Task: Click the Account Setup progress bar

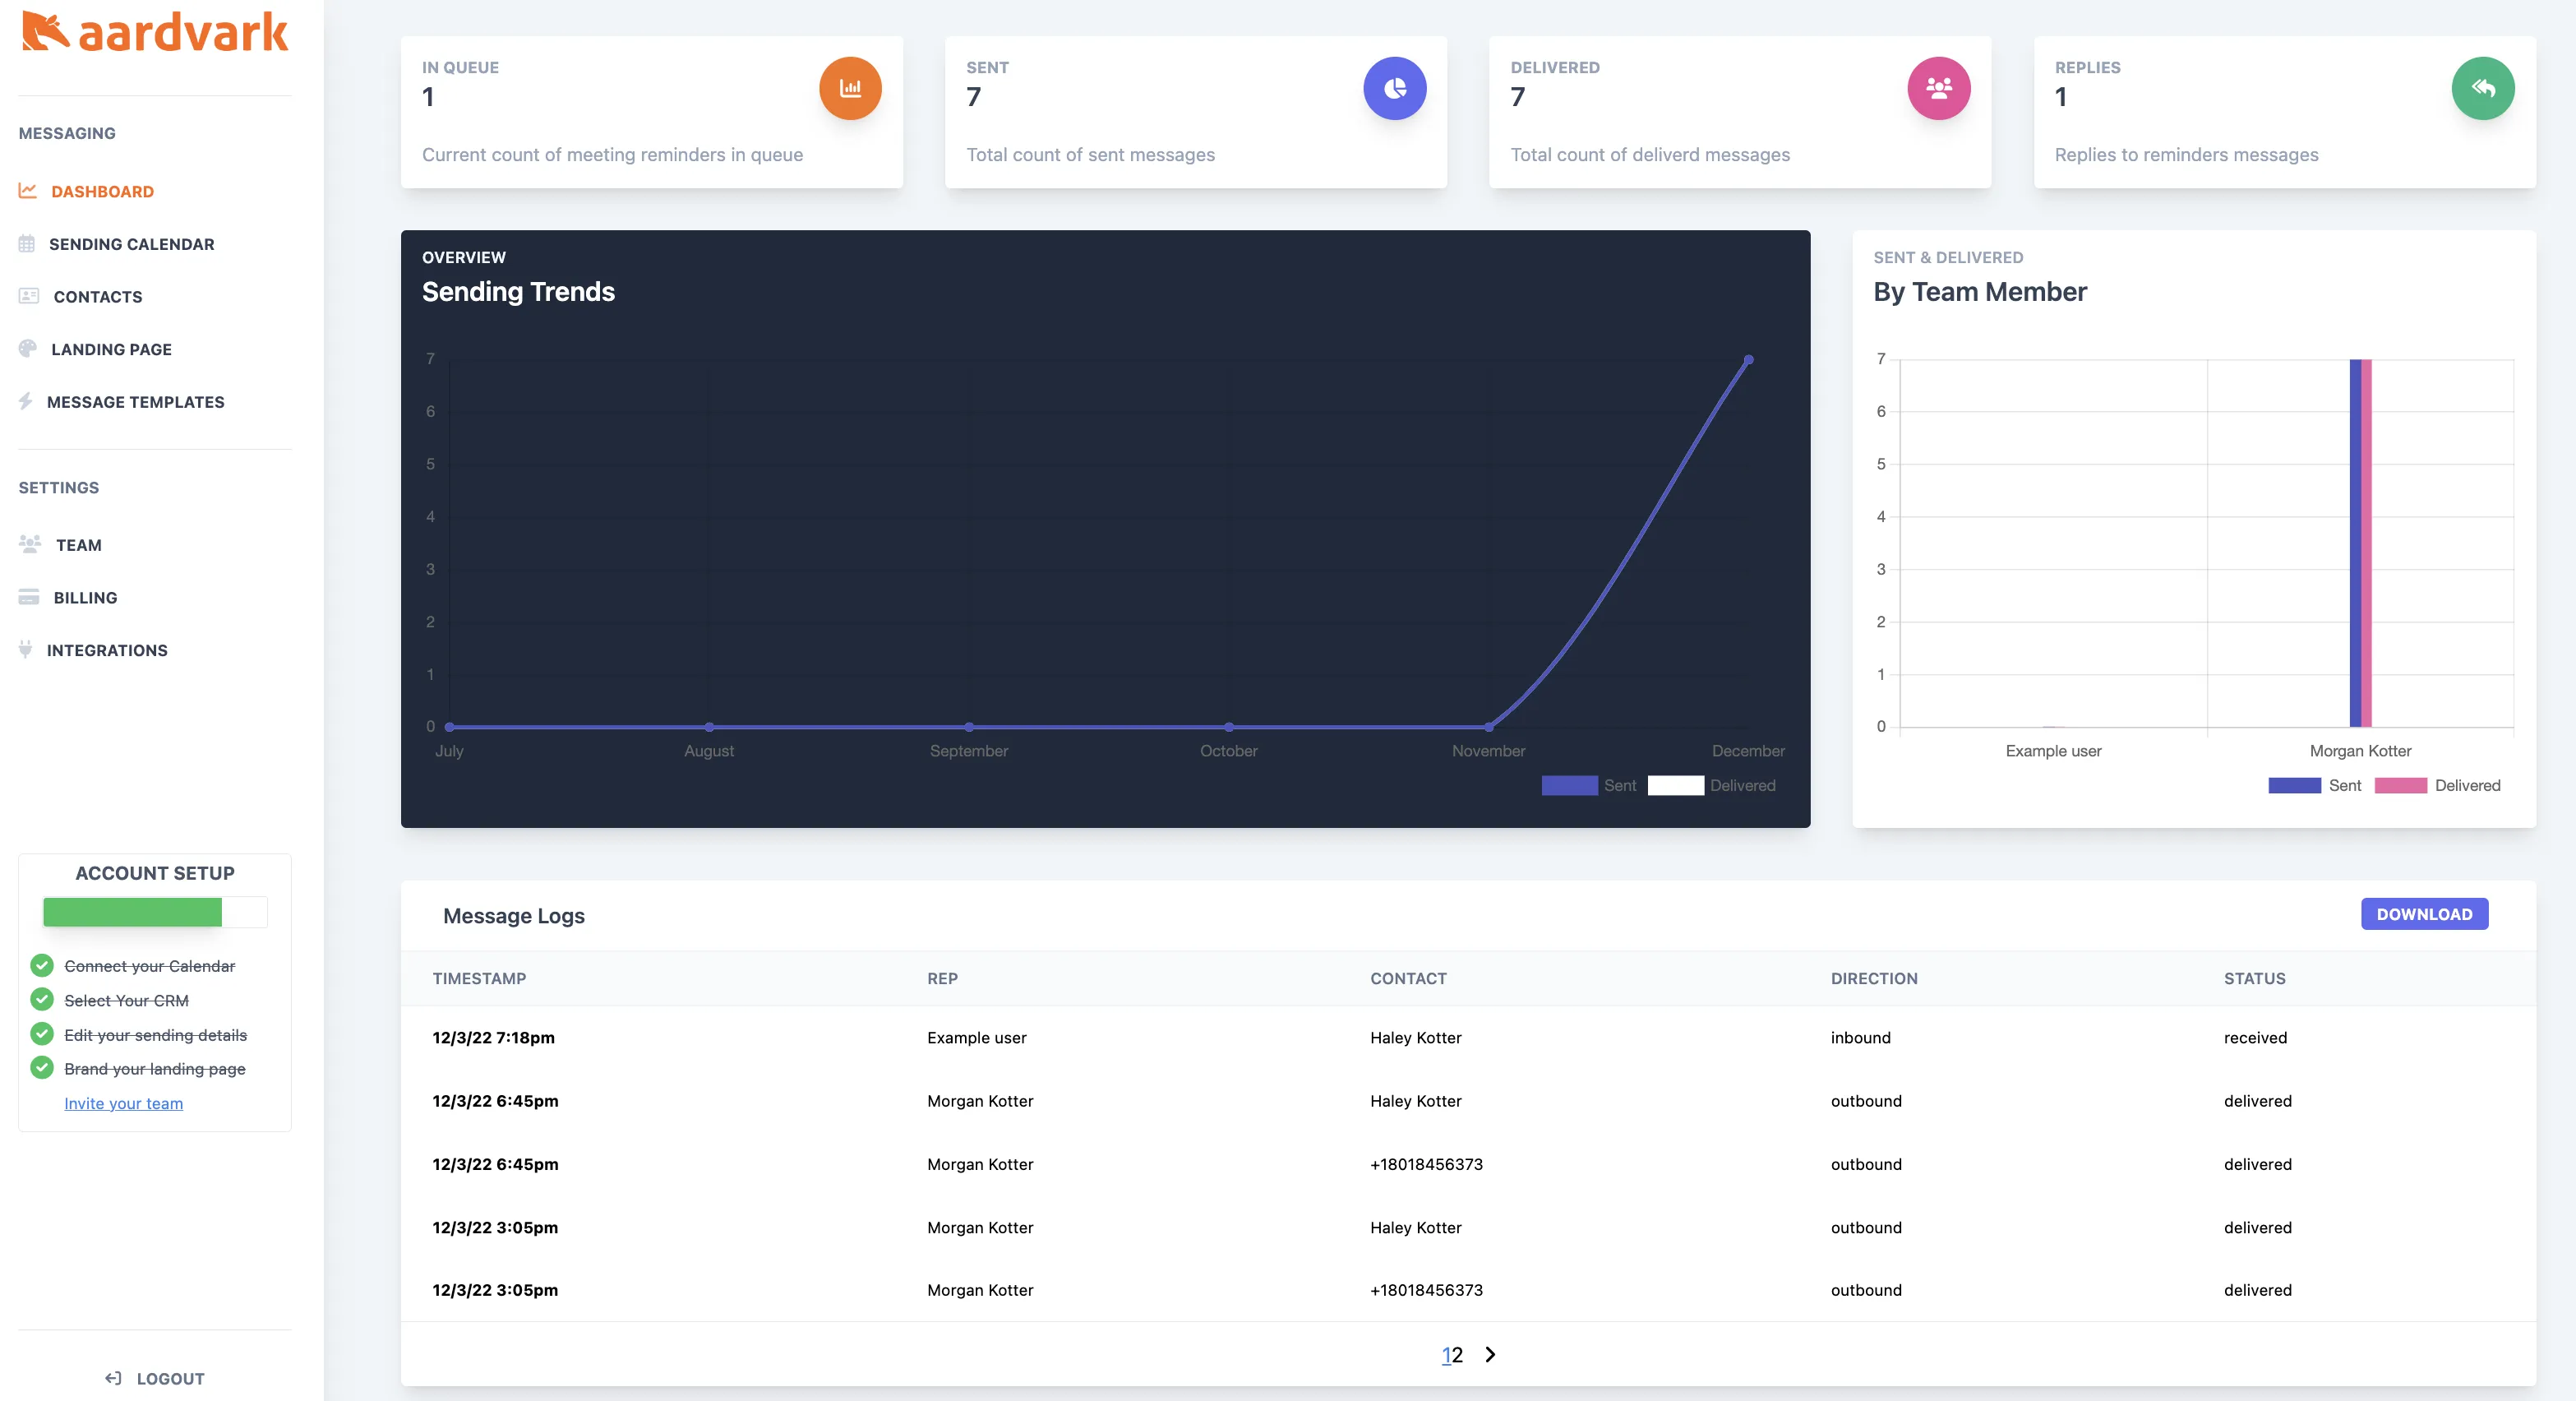Action: pos(154,912)
